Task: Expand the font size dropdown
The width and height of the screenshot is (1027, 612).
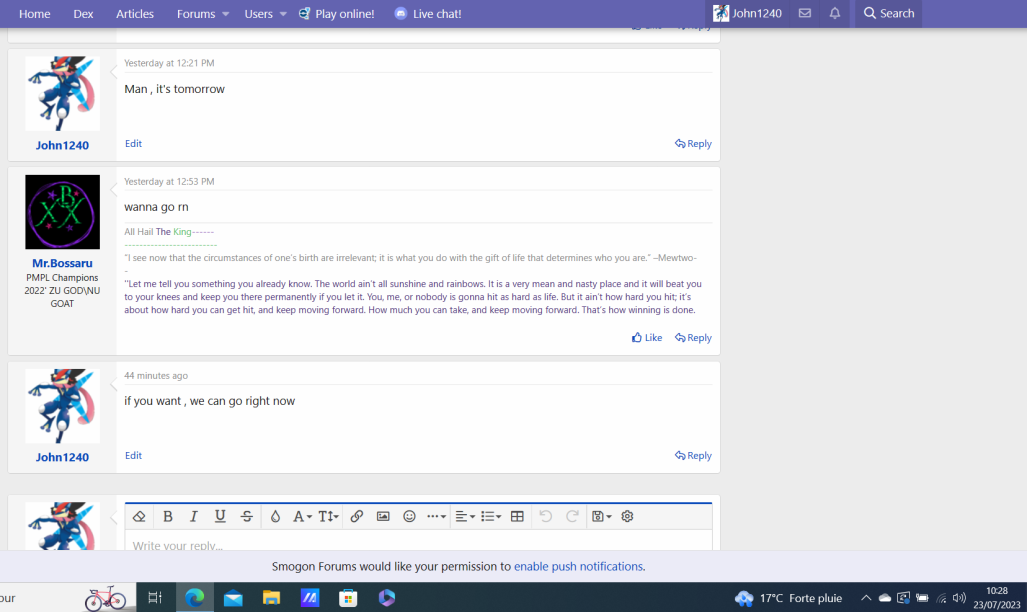Action: [x=328, y=517]
